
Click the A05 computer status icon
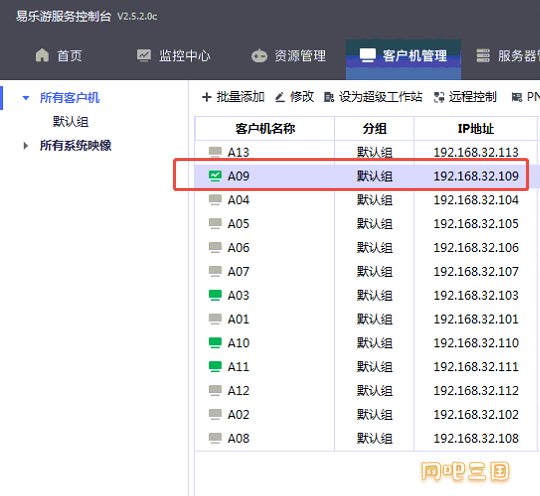coord(215,224)
